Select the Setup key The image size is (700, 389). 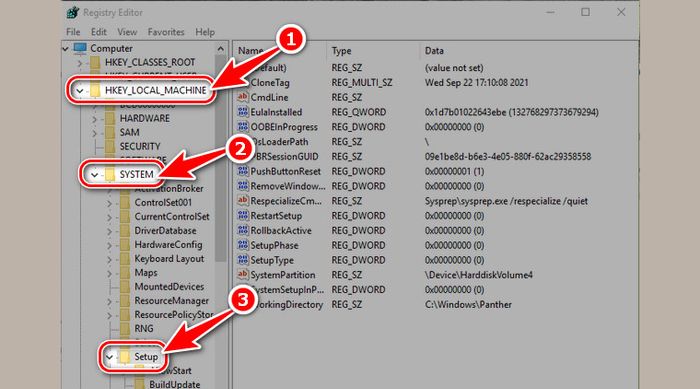point(146,357)
